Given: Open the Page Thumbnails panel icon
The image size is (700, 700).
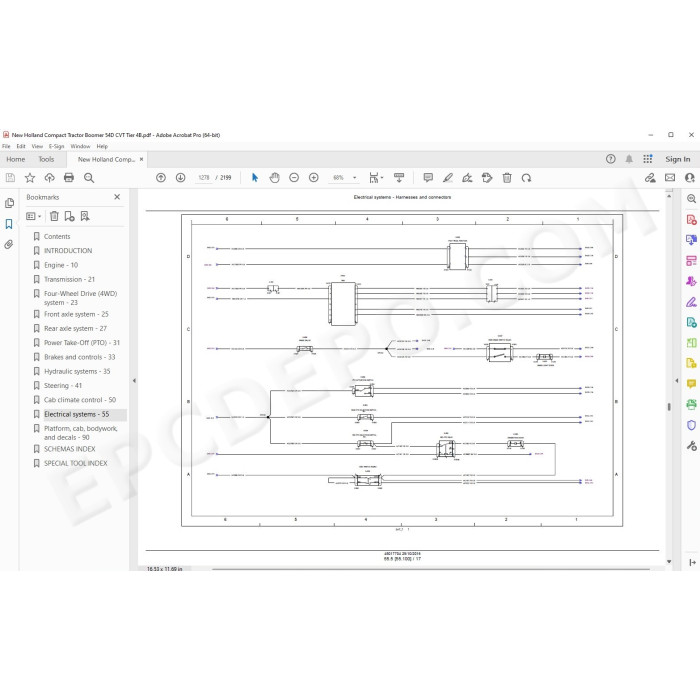Looking at the screenshot, I should tap(9, 203).
